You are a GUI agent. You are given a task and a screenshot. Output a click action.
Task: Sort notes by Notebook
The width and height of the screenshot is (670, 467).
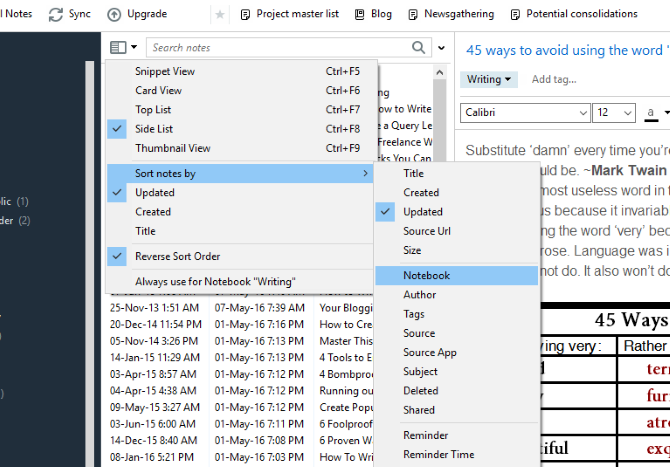(427, 275)
